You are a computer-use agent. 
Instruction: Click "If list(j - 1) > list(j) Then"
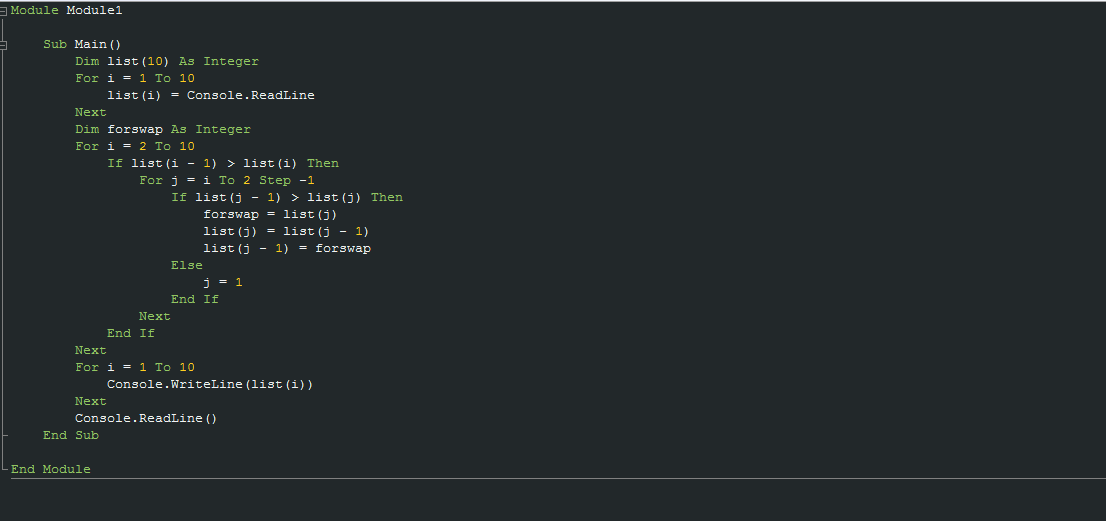tap(287, 197)
